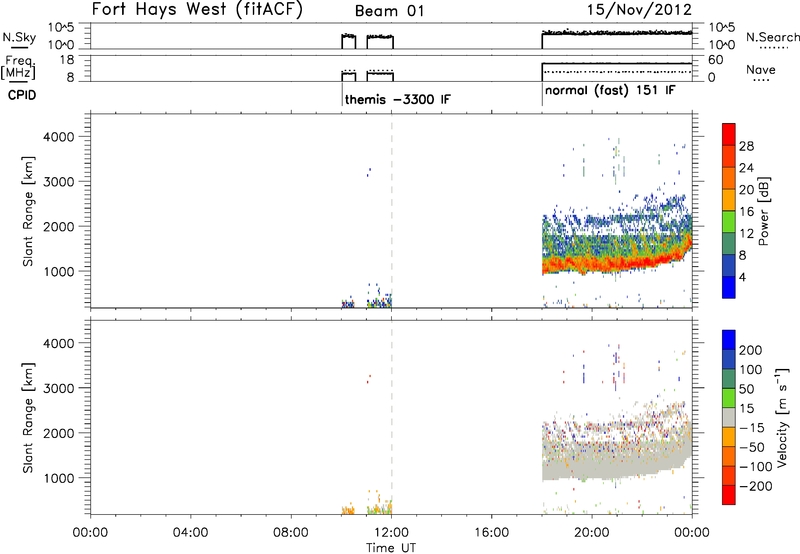
Task: Select the 'normal (fast) 151 IF' annotation
Action: [x=610, y=91]
